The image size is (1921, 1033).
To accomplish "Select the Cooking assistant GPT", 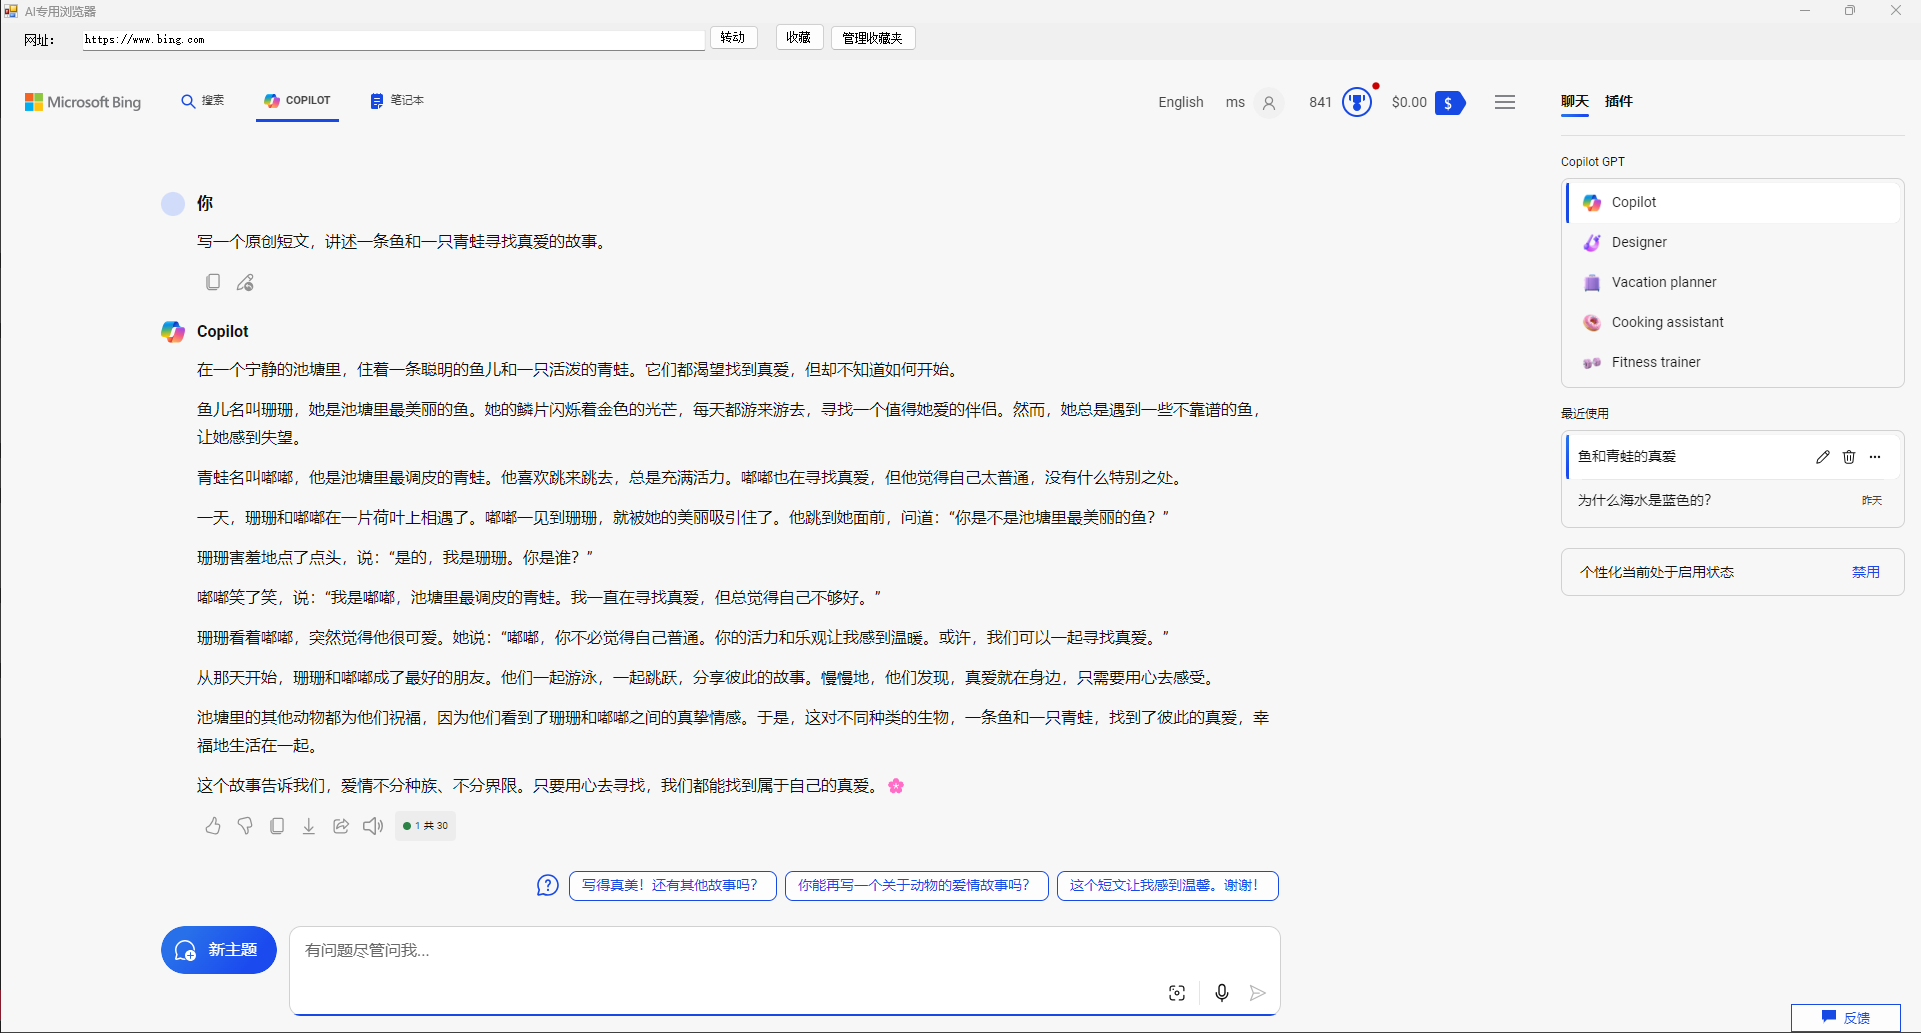I will click(x=1733, y=322).
